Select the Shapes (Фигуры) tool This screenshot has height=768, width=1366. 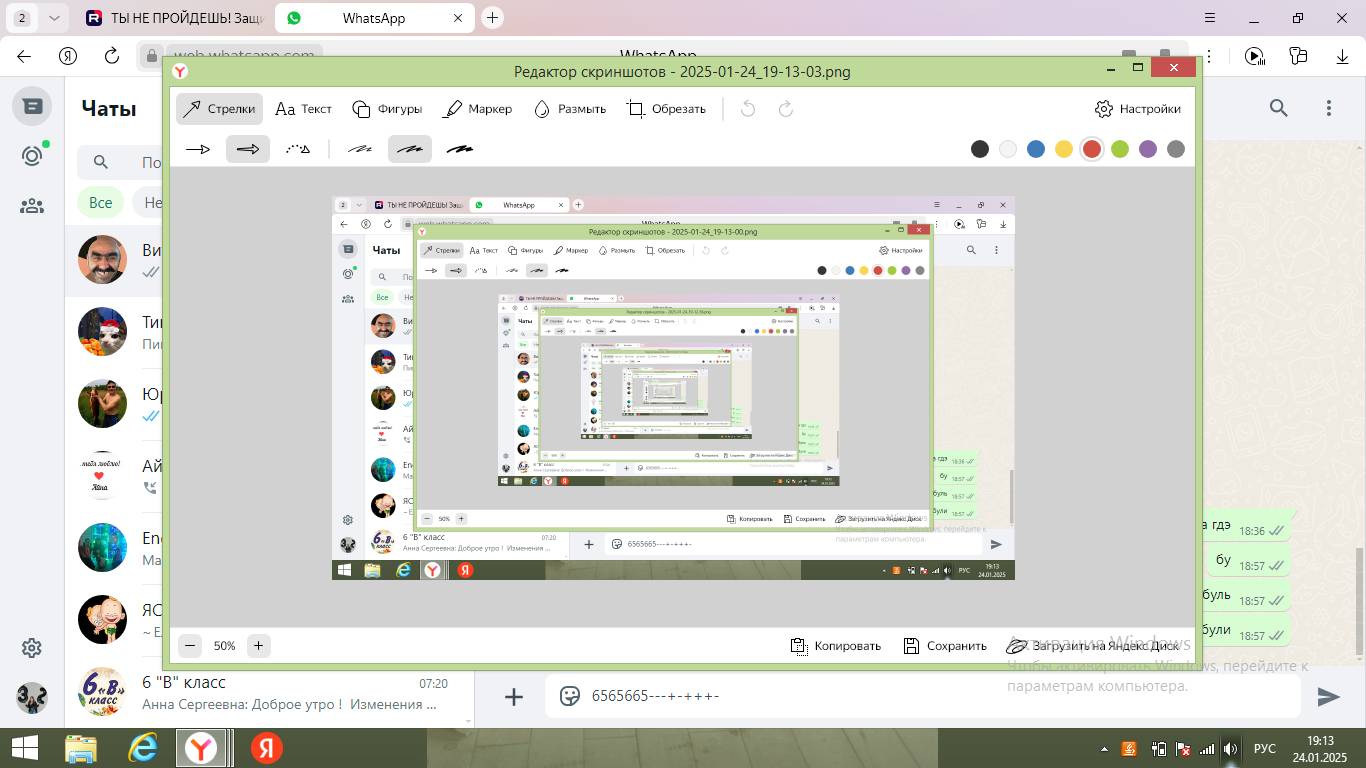(x=388, y=109)
